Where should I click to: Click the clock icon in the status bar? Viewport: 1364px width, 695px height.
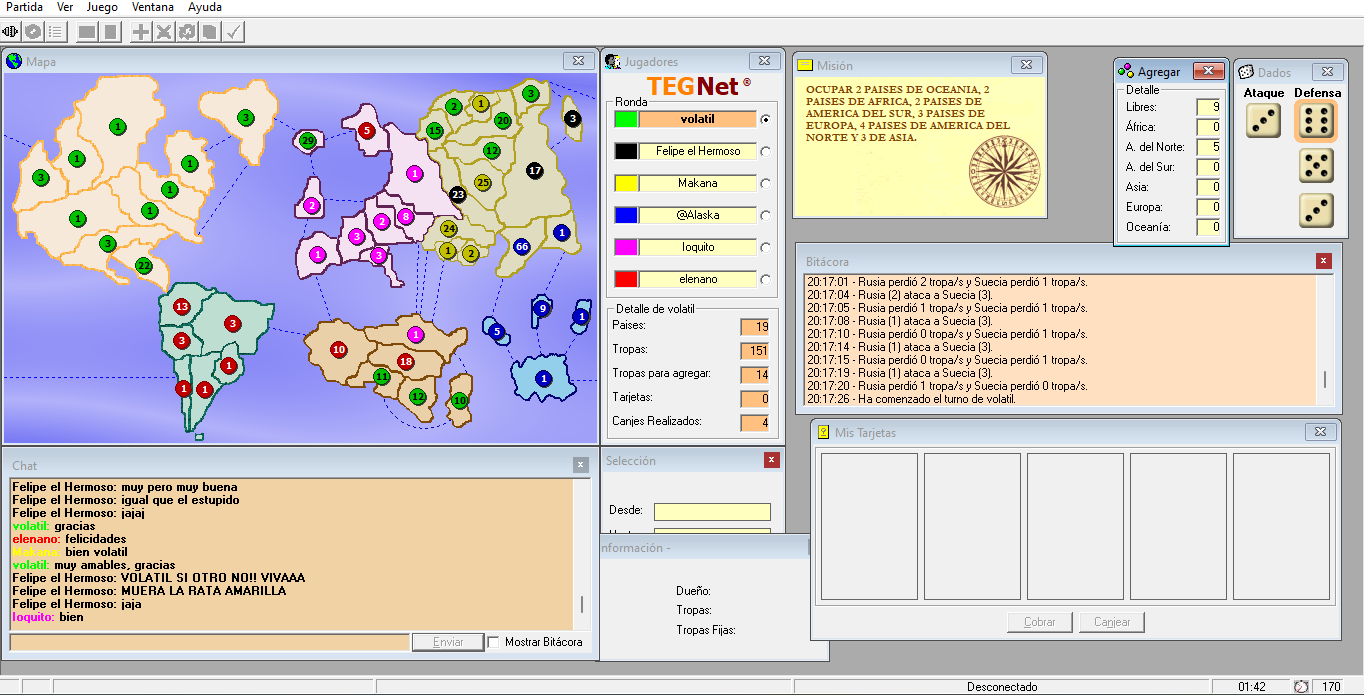(x=1301, y=687)
